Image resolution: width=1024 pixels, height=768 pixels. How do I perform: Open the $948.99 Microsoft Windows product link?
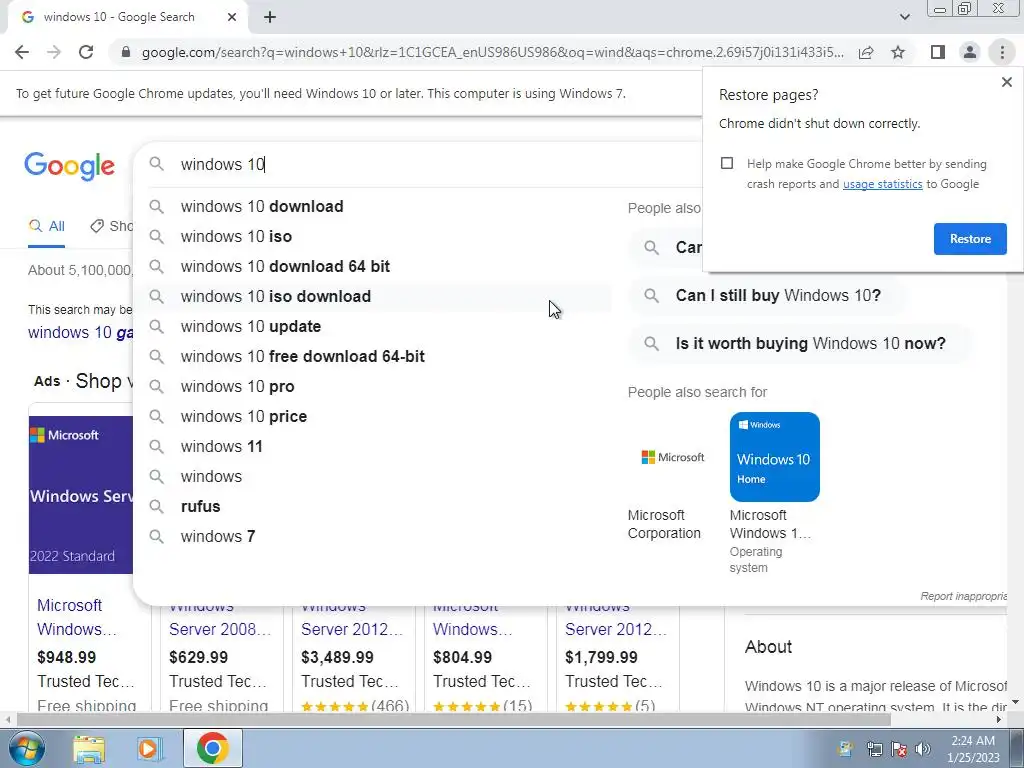(76, 617)
